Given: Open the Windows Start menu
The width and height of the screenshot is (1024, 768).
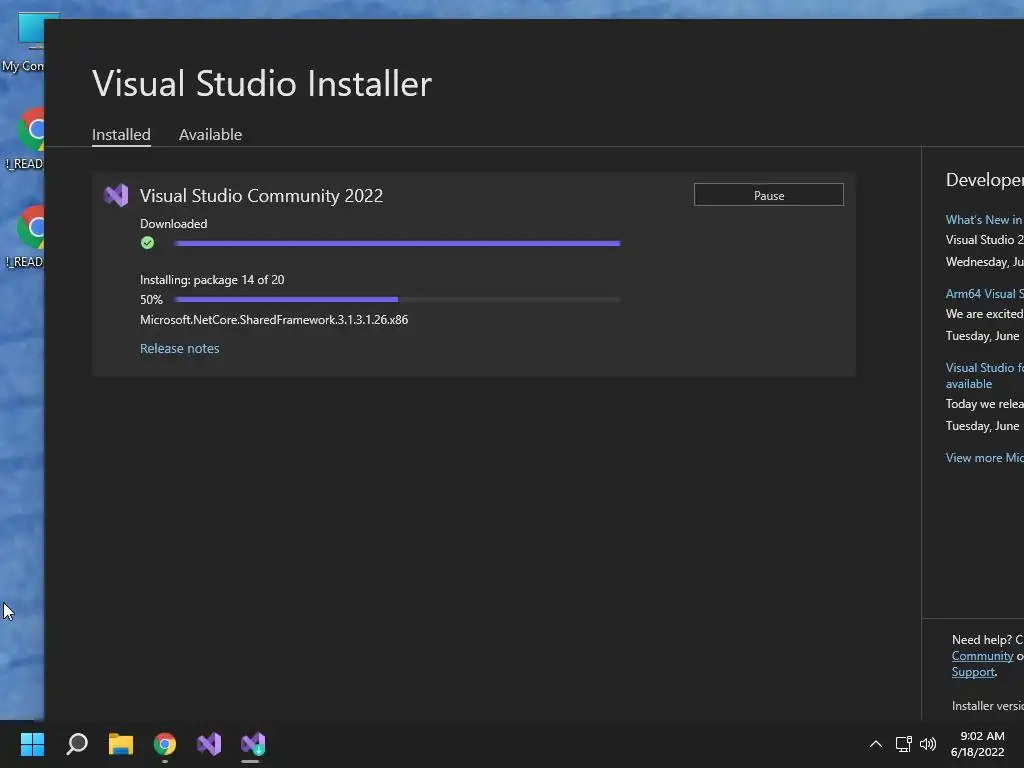Looking at the screenshot, I should pyautogui.click(x=32, y=744).
